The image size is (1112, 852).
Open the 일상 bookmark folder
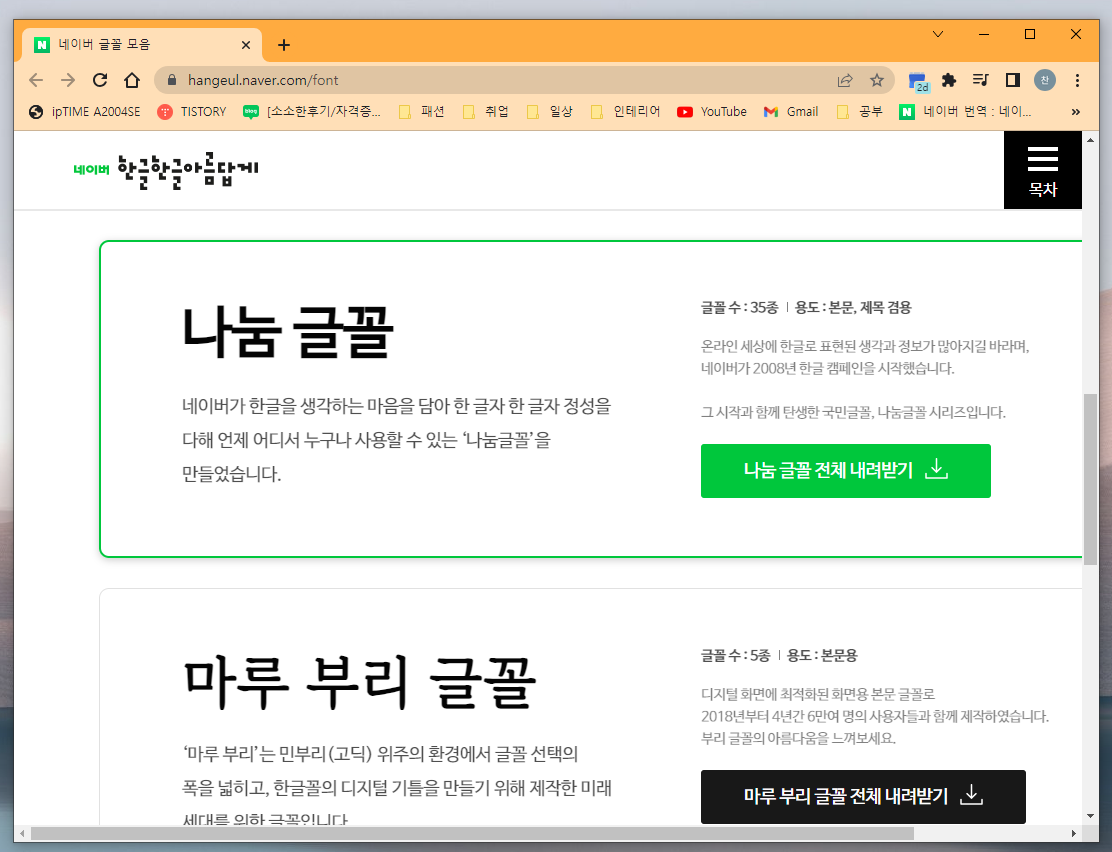[x=550, y=111]
